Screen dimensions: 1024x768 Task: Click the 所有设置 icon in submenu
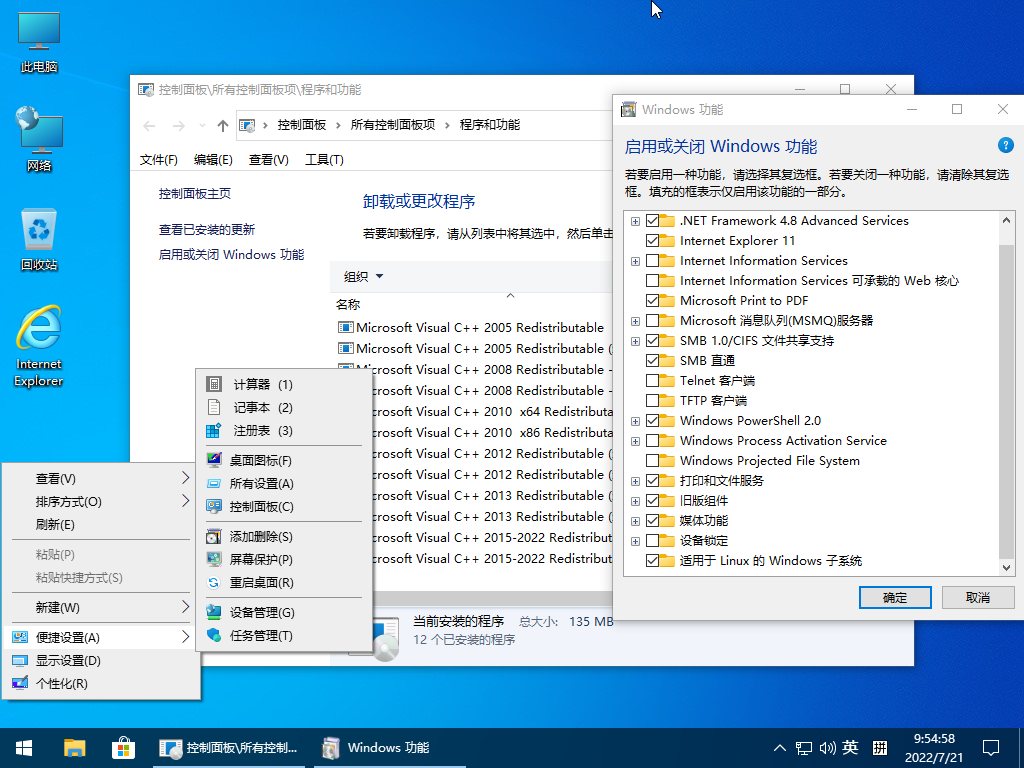pyautogui.click(x=214, y=483)
